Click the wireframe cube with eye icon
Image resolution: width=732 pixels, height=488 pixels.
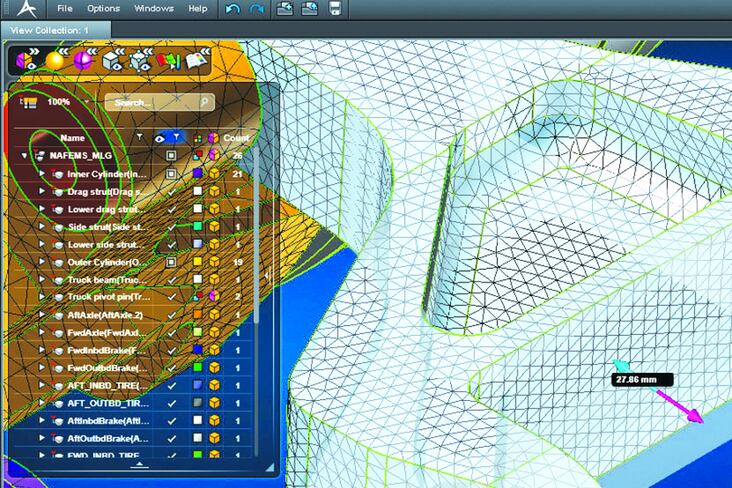coord(140,61)
